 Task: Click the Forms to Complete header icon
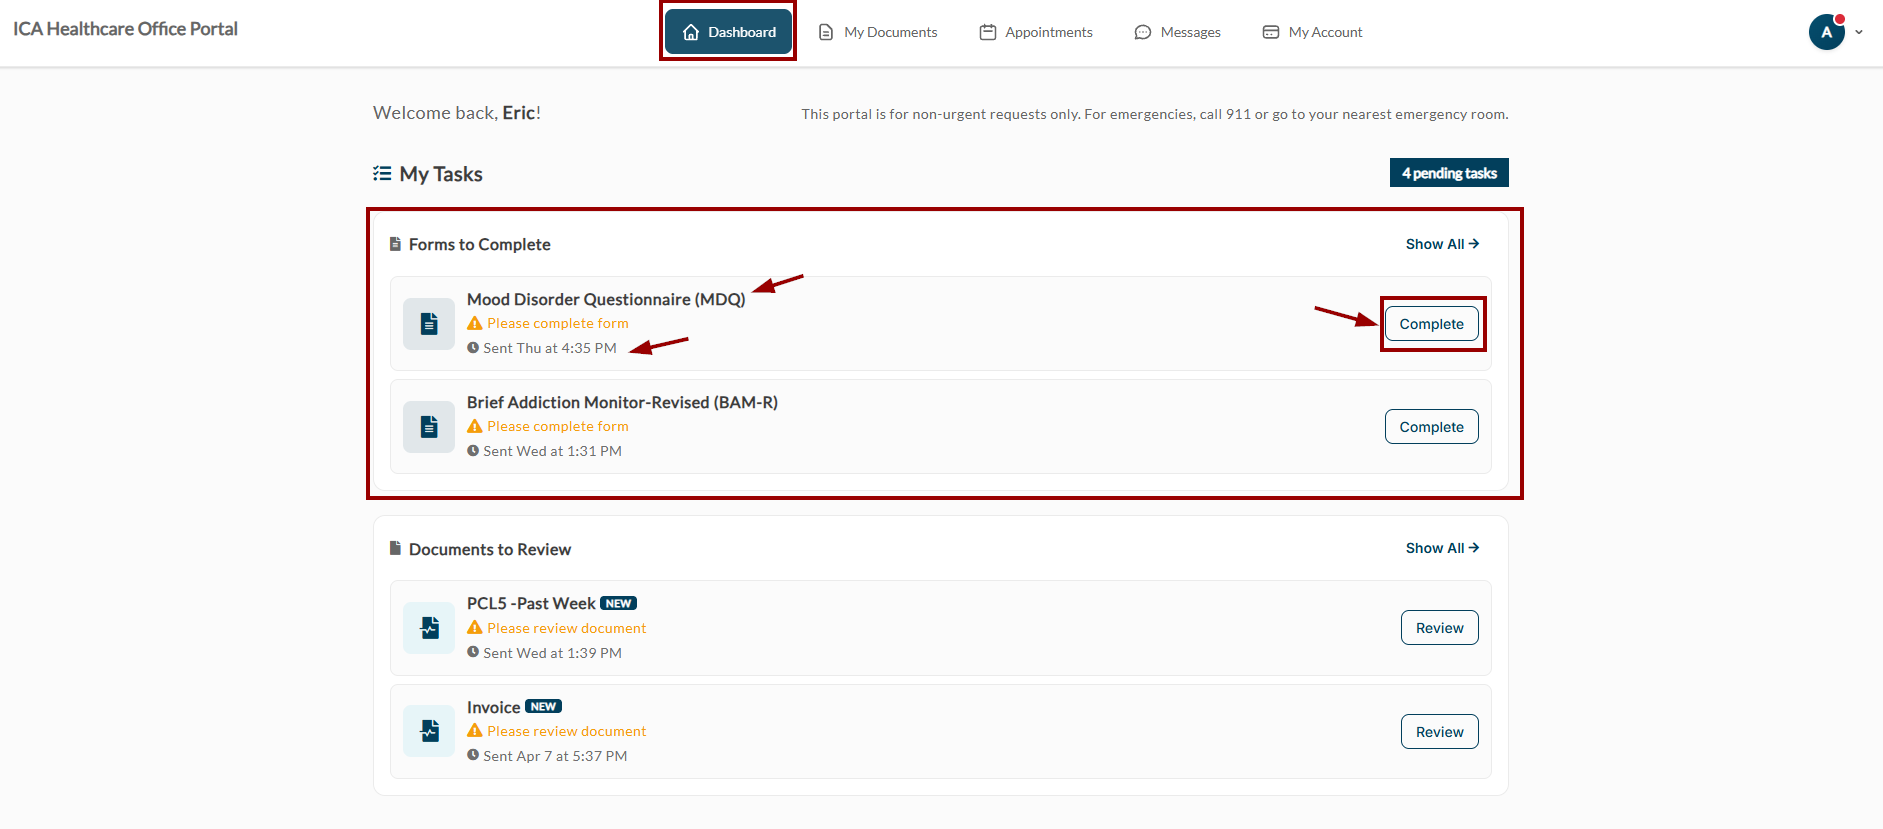point(396,244)
